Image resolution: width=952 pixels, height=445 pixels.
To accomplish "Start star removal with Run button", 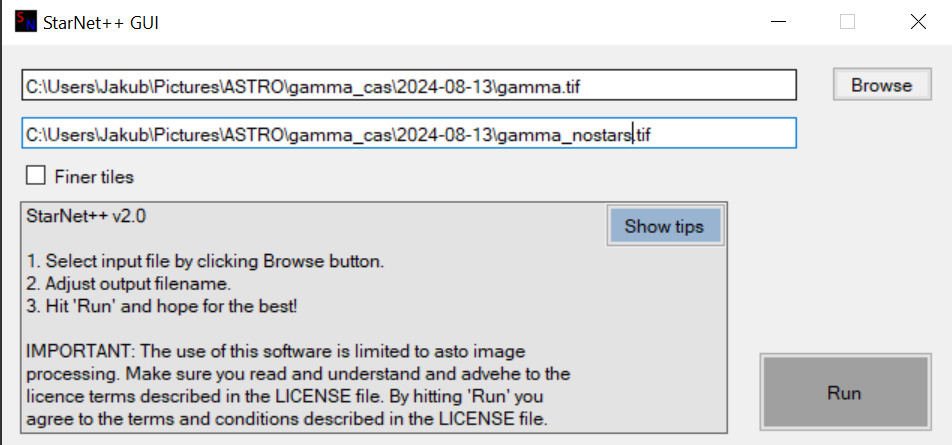I will click(845, 392).
